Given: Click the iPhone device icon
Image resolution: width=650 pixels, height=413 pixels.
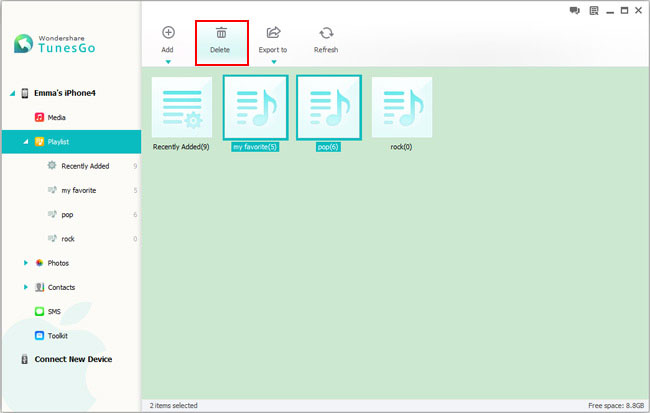Looking at the screenshot, I should pyautogui.click(x=25, y=93).
